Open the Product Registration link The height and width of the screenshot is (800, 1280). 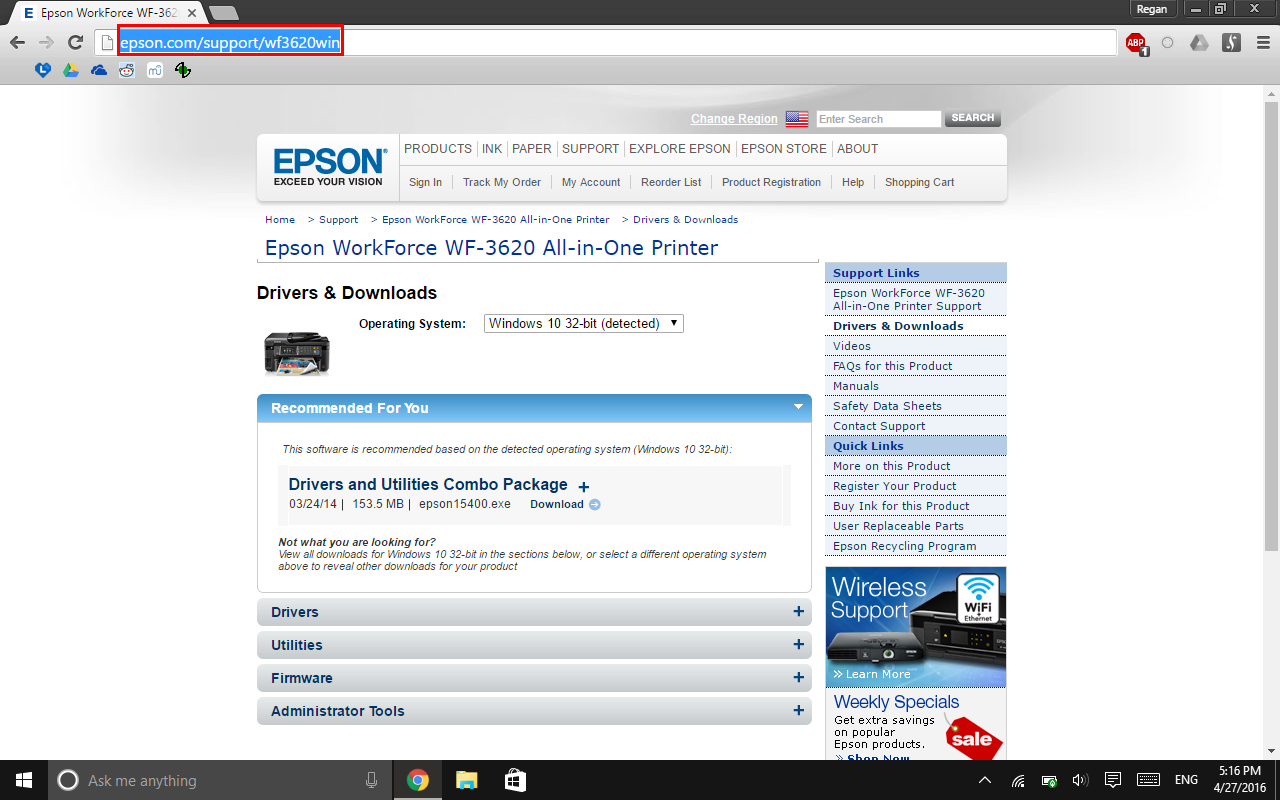pyautogui.click(x=771, y=182)
